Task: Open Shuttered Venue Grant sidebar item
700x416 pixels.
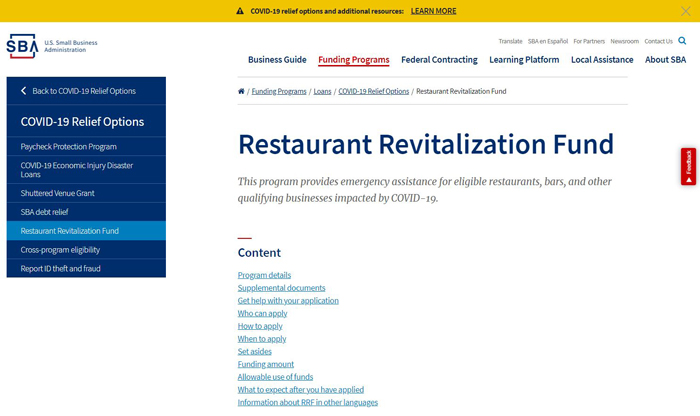Action: pyautogui.click(x=86, y=193)
